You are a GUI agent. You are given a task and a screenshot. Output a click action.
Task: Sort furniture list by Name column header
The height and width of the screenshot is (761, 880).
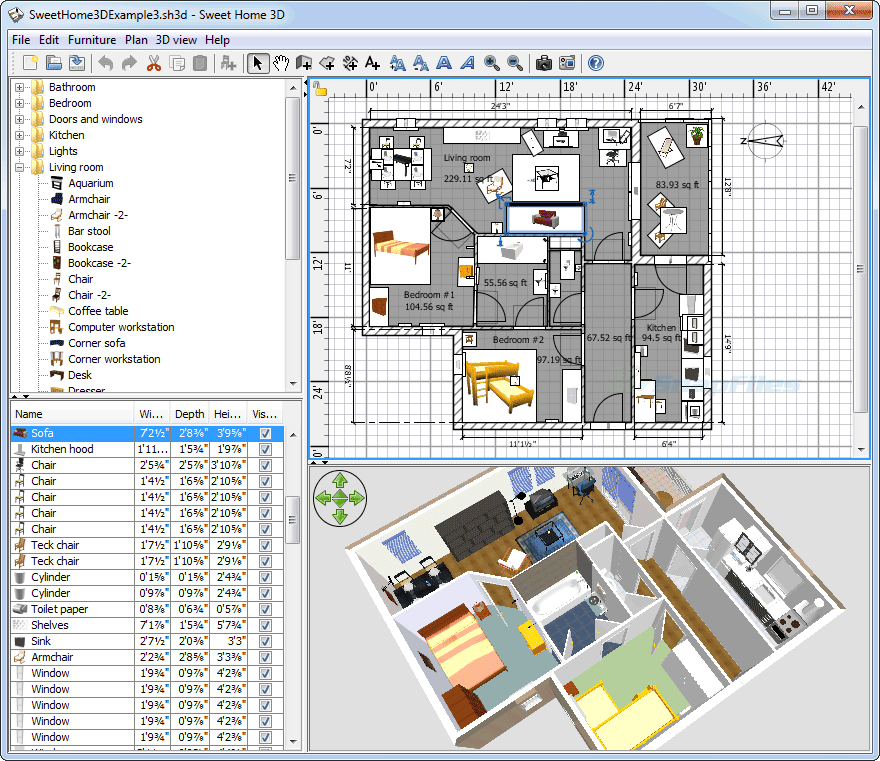point(72,414)
